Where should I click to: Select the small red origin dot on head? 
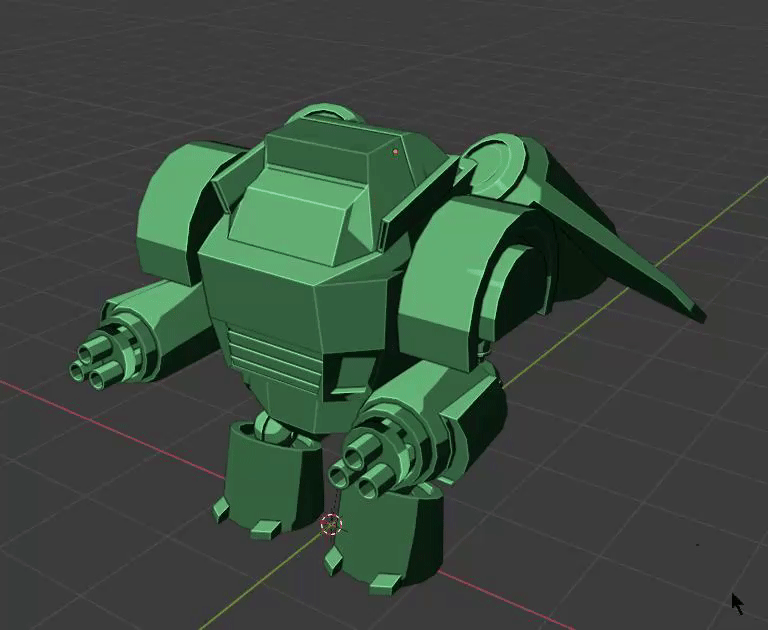(x=396, y=152)
